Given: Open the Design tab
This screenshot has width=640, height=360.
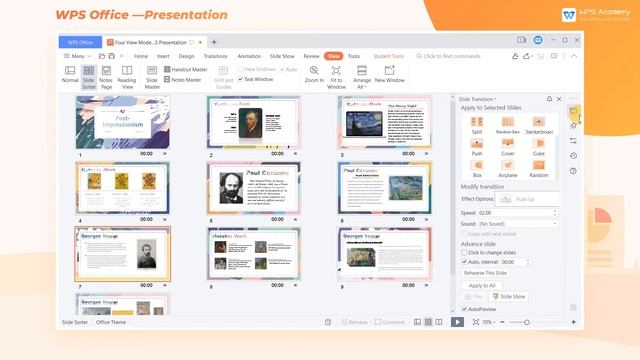Looking at the screenshot, I should [186, 56].
